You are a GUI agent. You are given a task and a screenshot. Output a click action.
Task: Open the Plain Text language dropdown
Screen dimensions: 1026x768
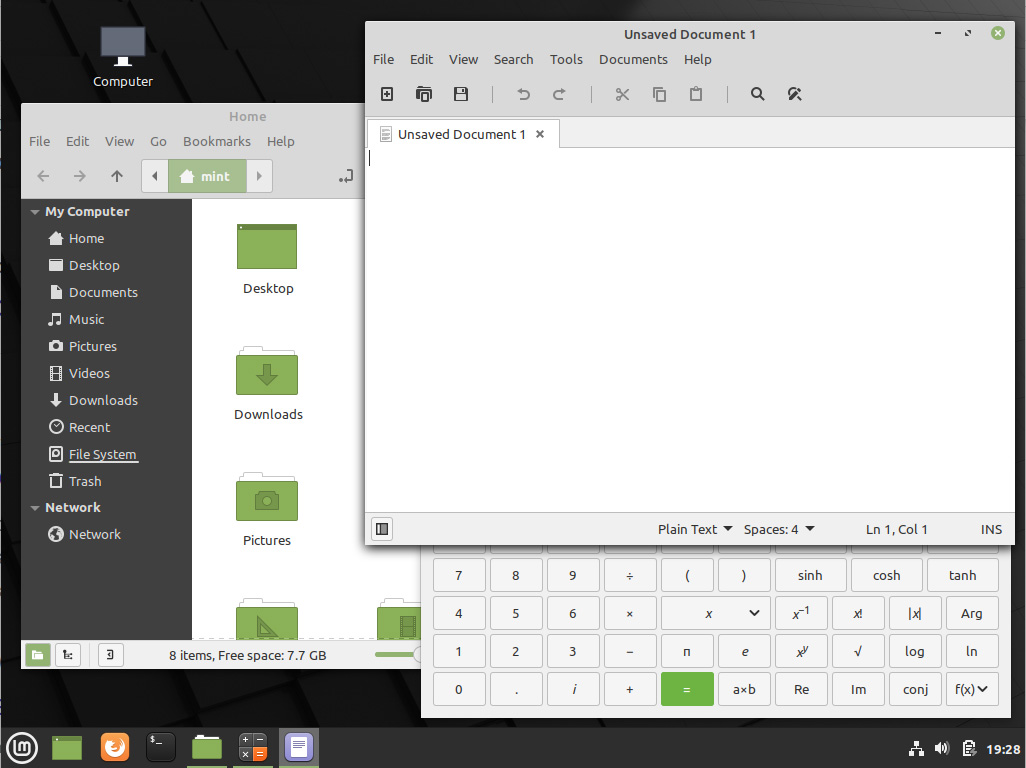point(695,529)
